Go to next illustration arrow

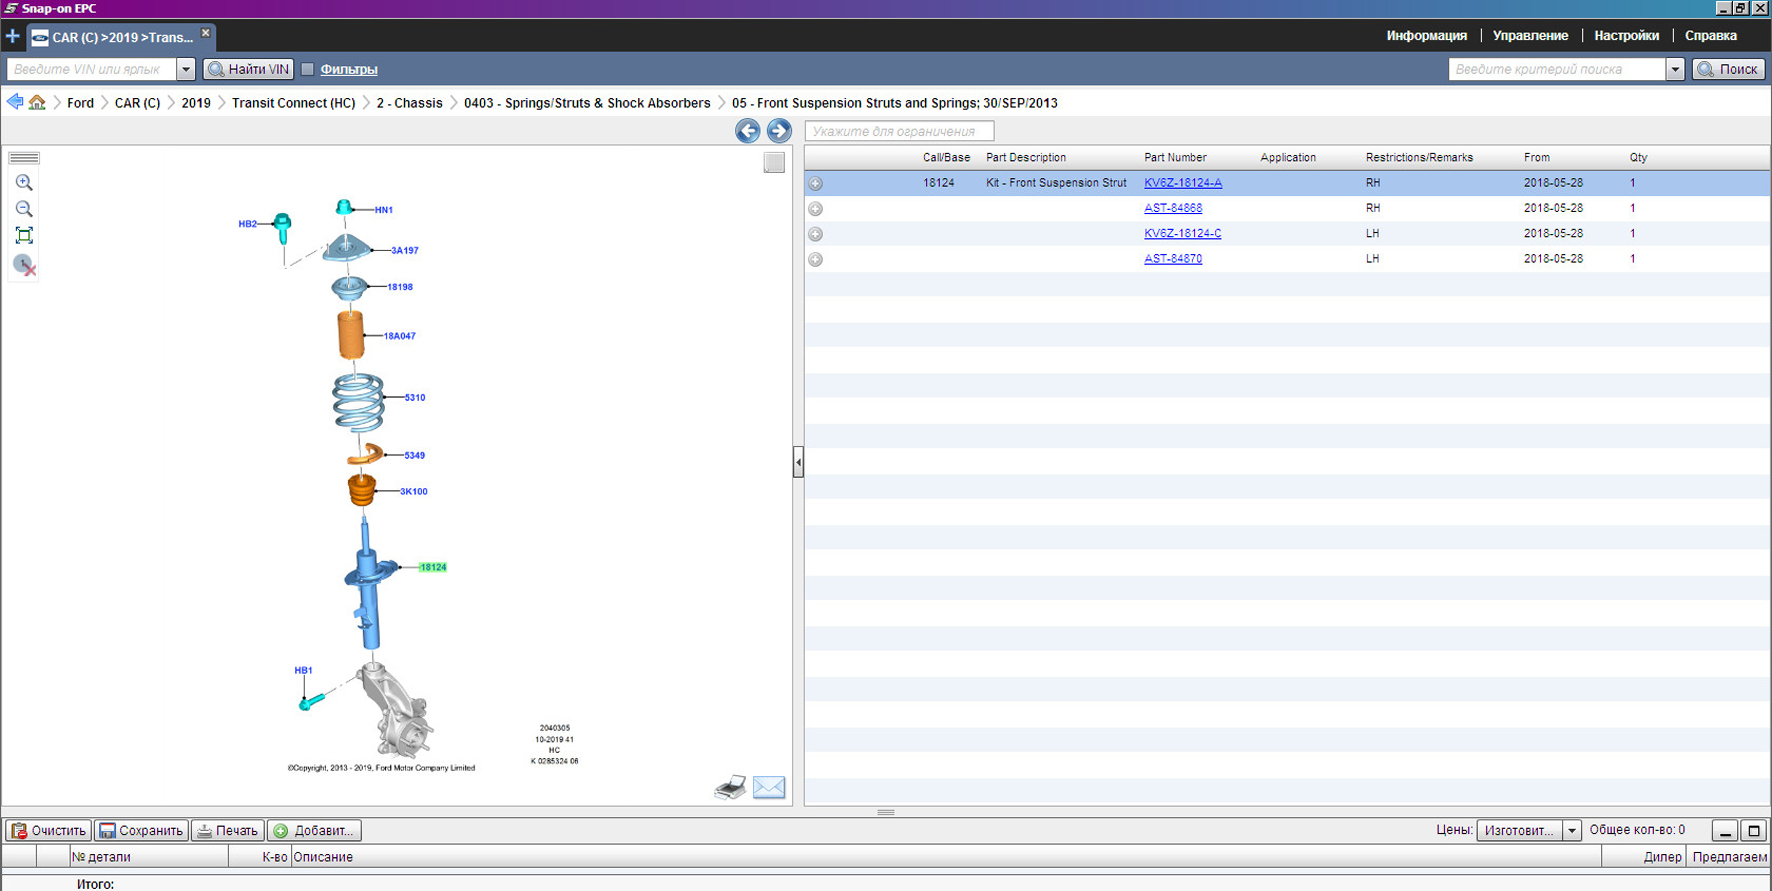coord(778,131)
